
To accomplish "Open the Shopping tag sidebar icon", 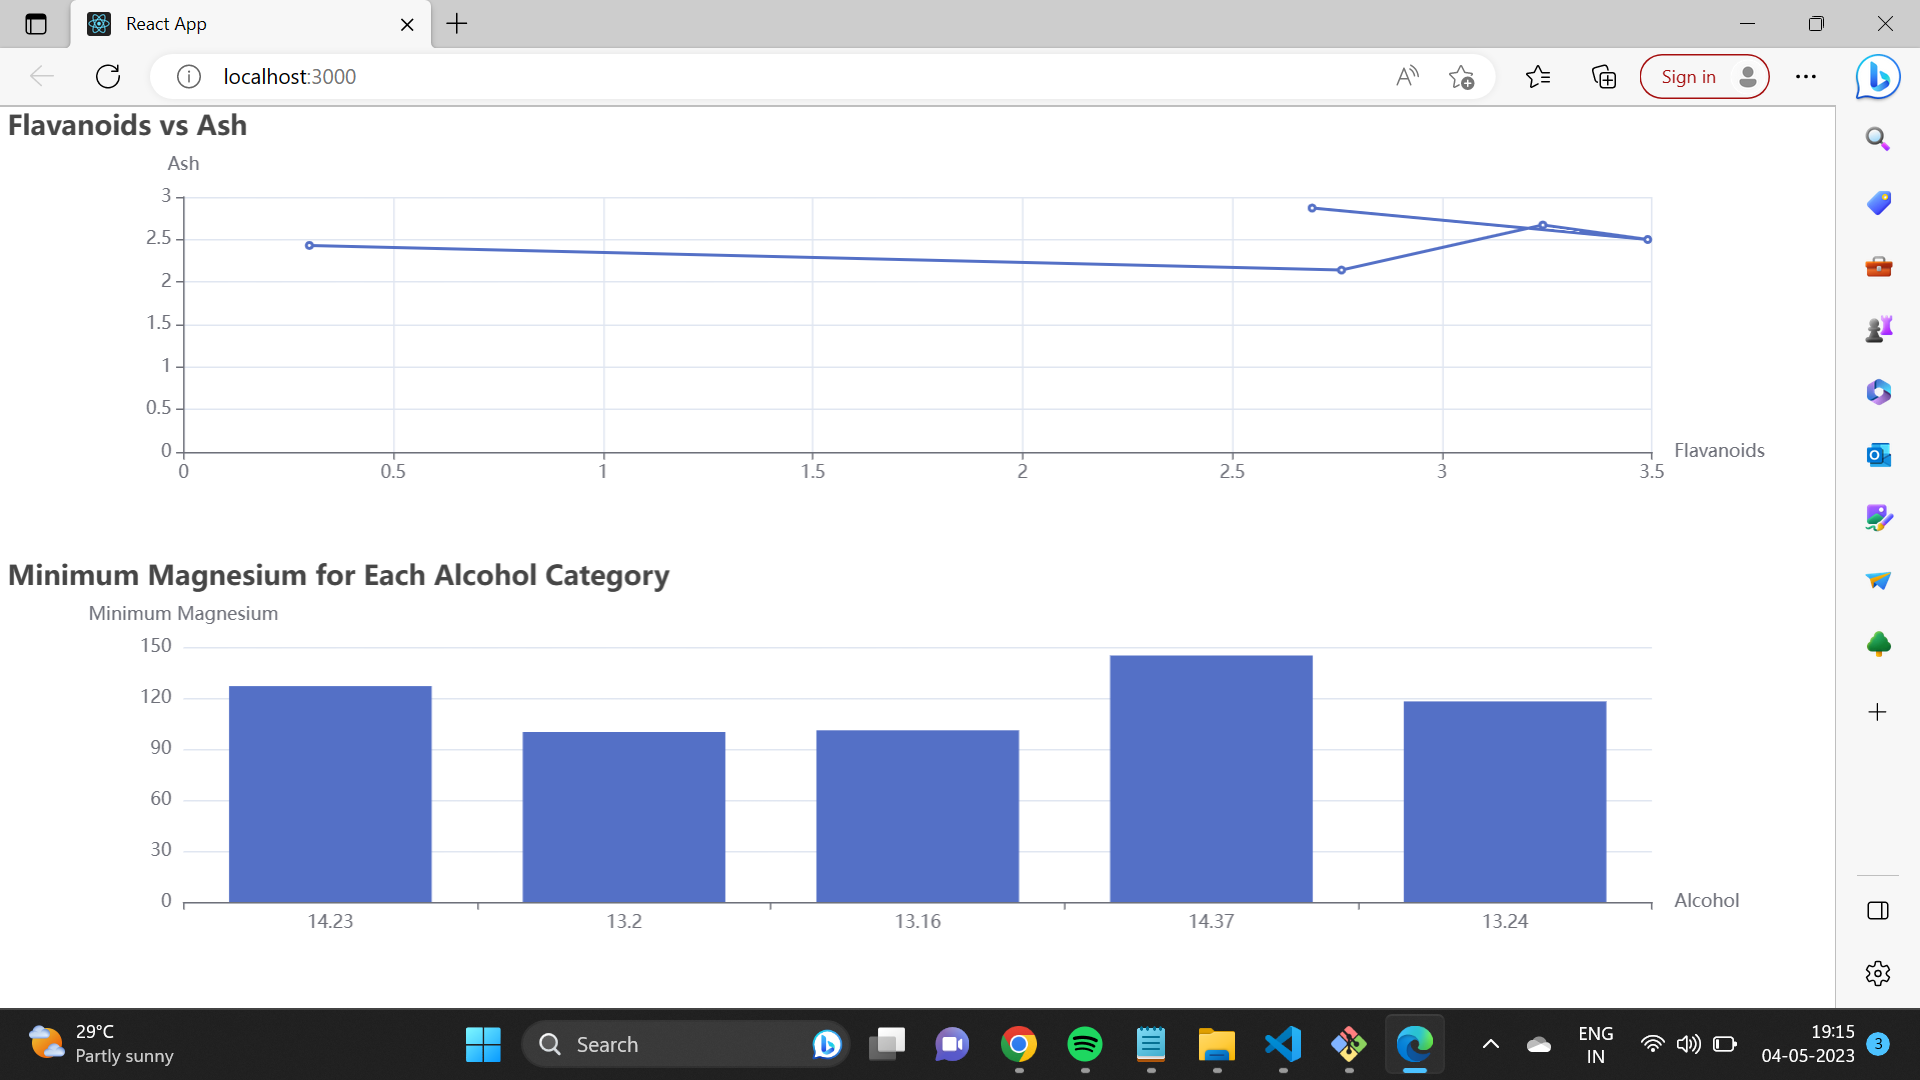I will click(1878, 203).
